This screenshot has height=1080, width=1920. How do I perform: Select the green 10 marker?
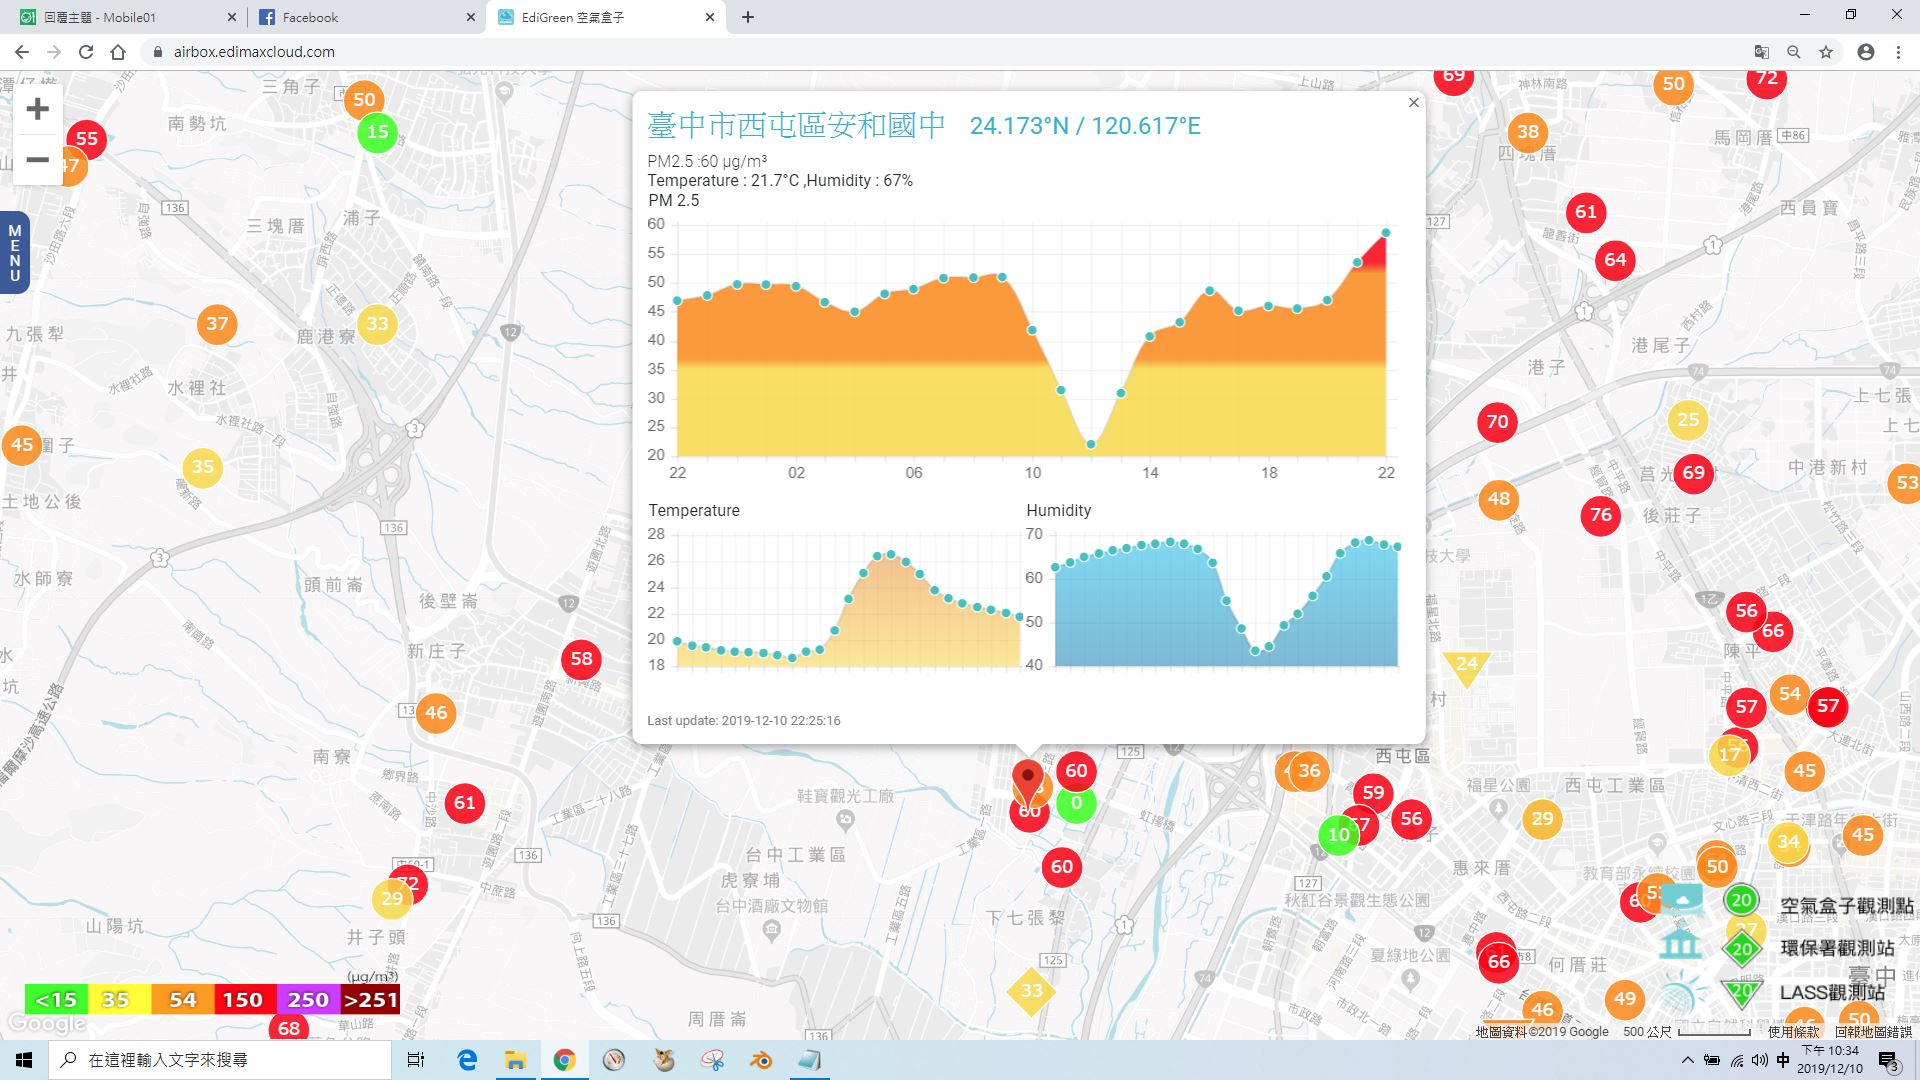pos(1338,835)
